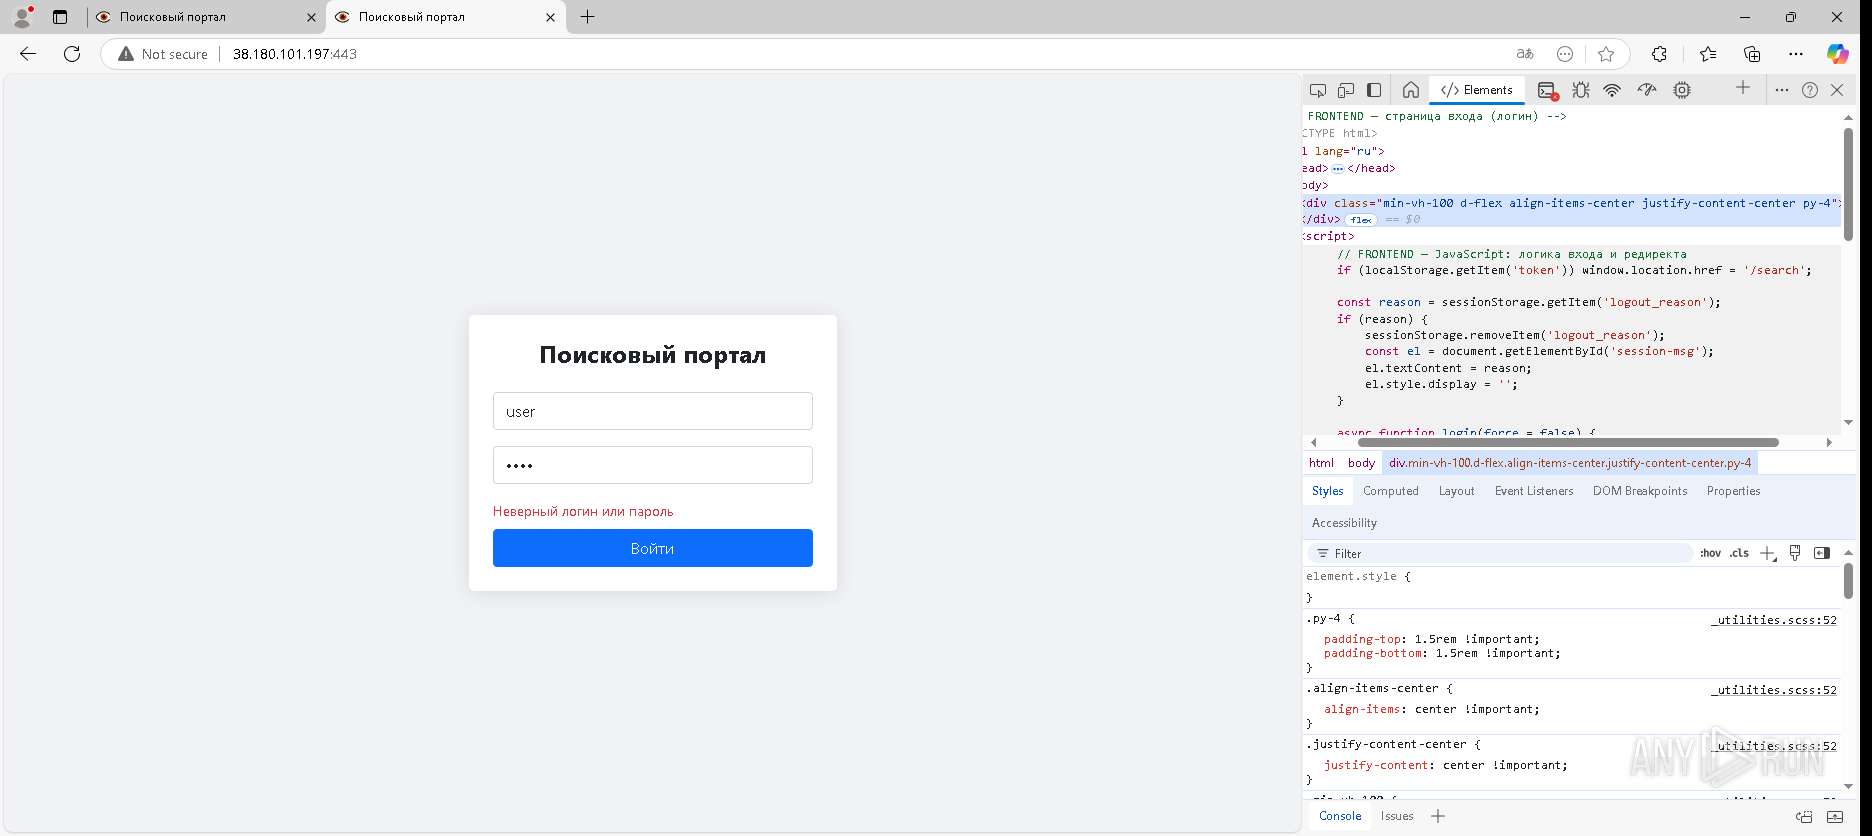
Task: Click the password input field
Action: point(653,465)
